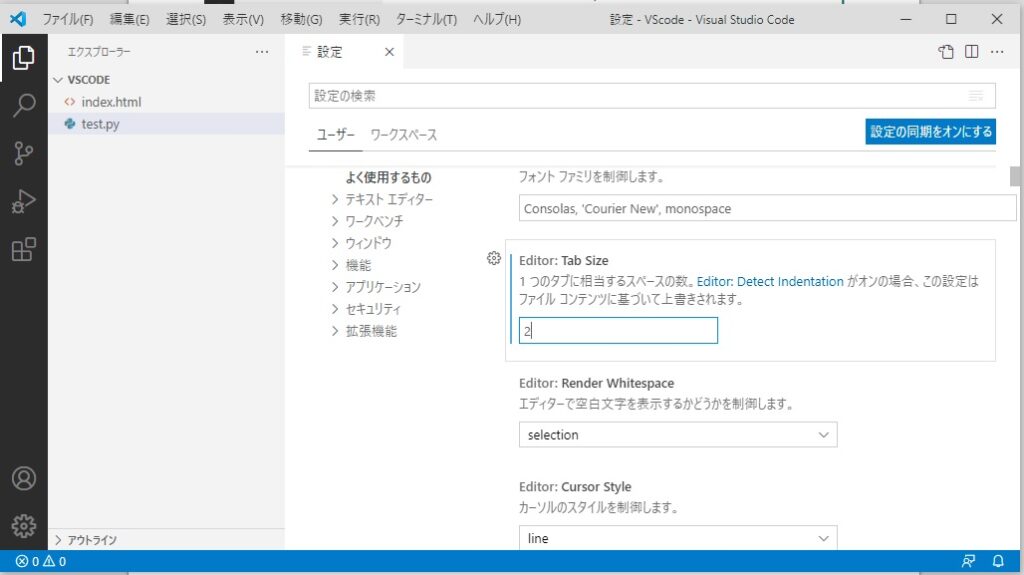Click the VS Code logo in title bar
The image size is (1024, 575).
click(x=18, y=19)
